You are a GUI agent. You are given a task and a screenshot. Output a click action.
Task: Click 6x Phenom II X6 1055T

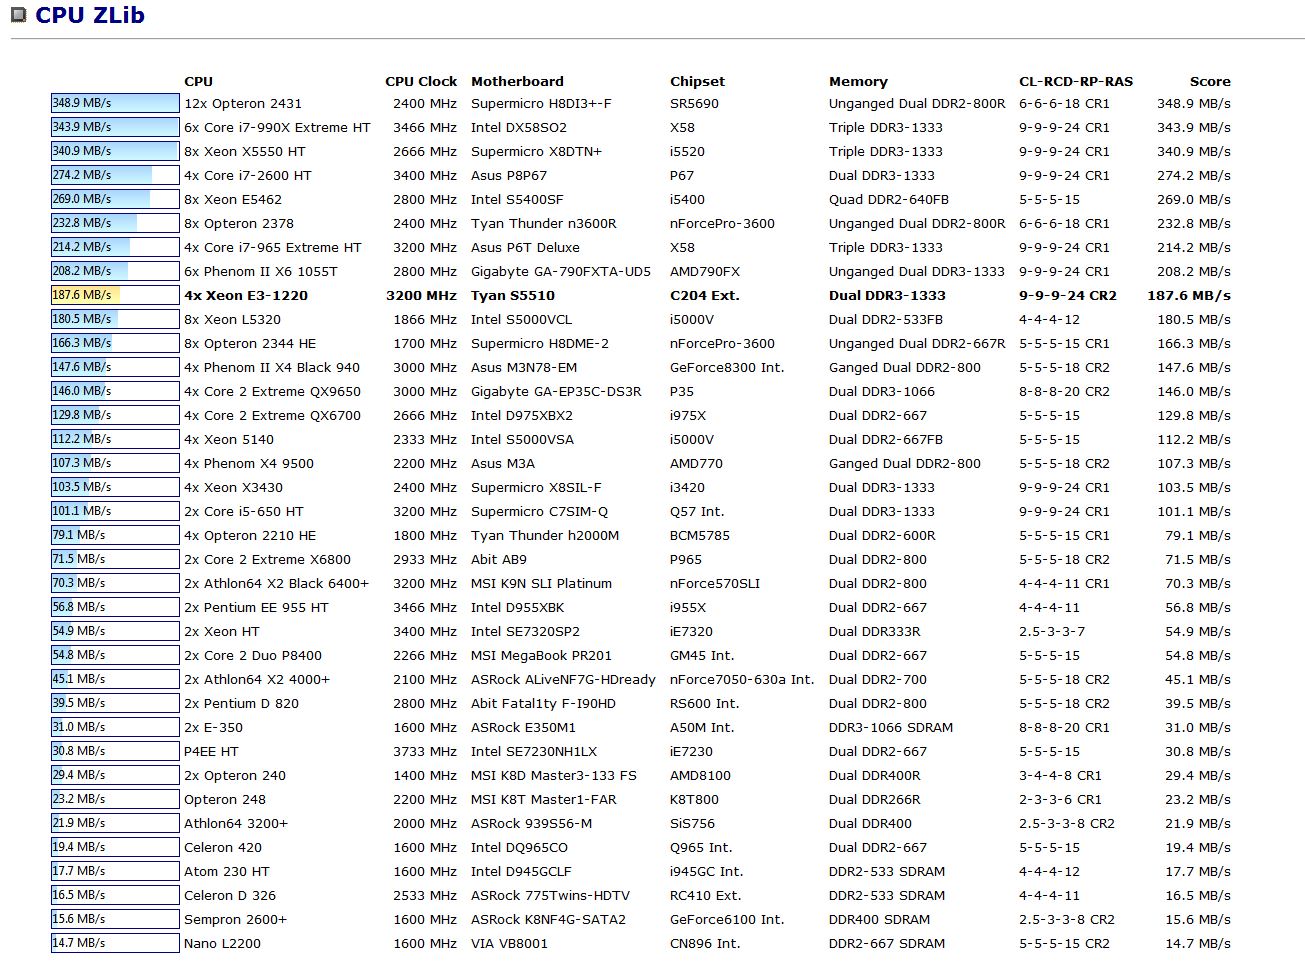click(x=261, y=271)
